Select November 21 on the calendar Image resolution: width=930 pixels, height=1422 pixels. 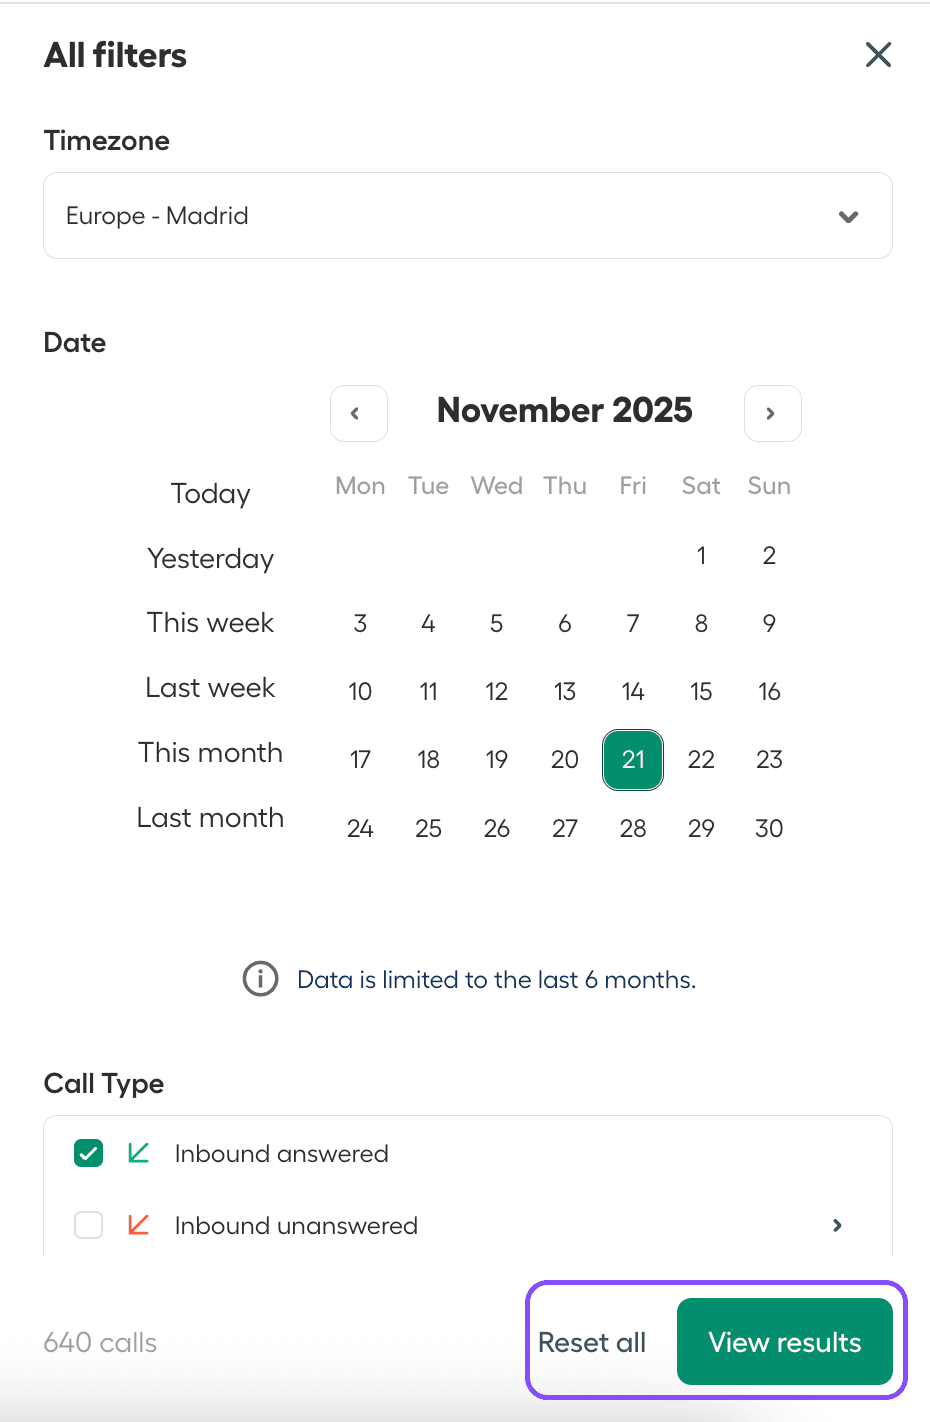coord(633,759)
